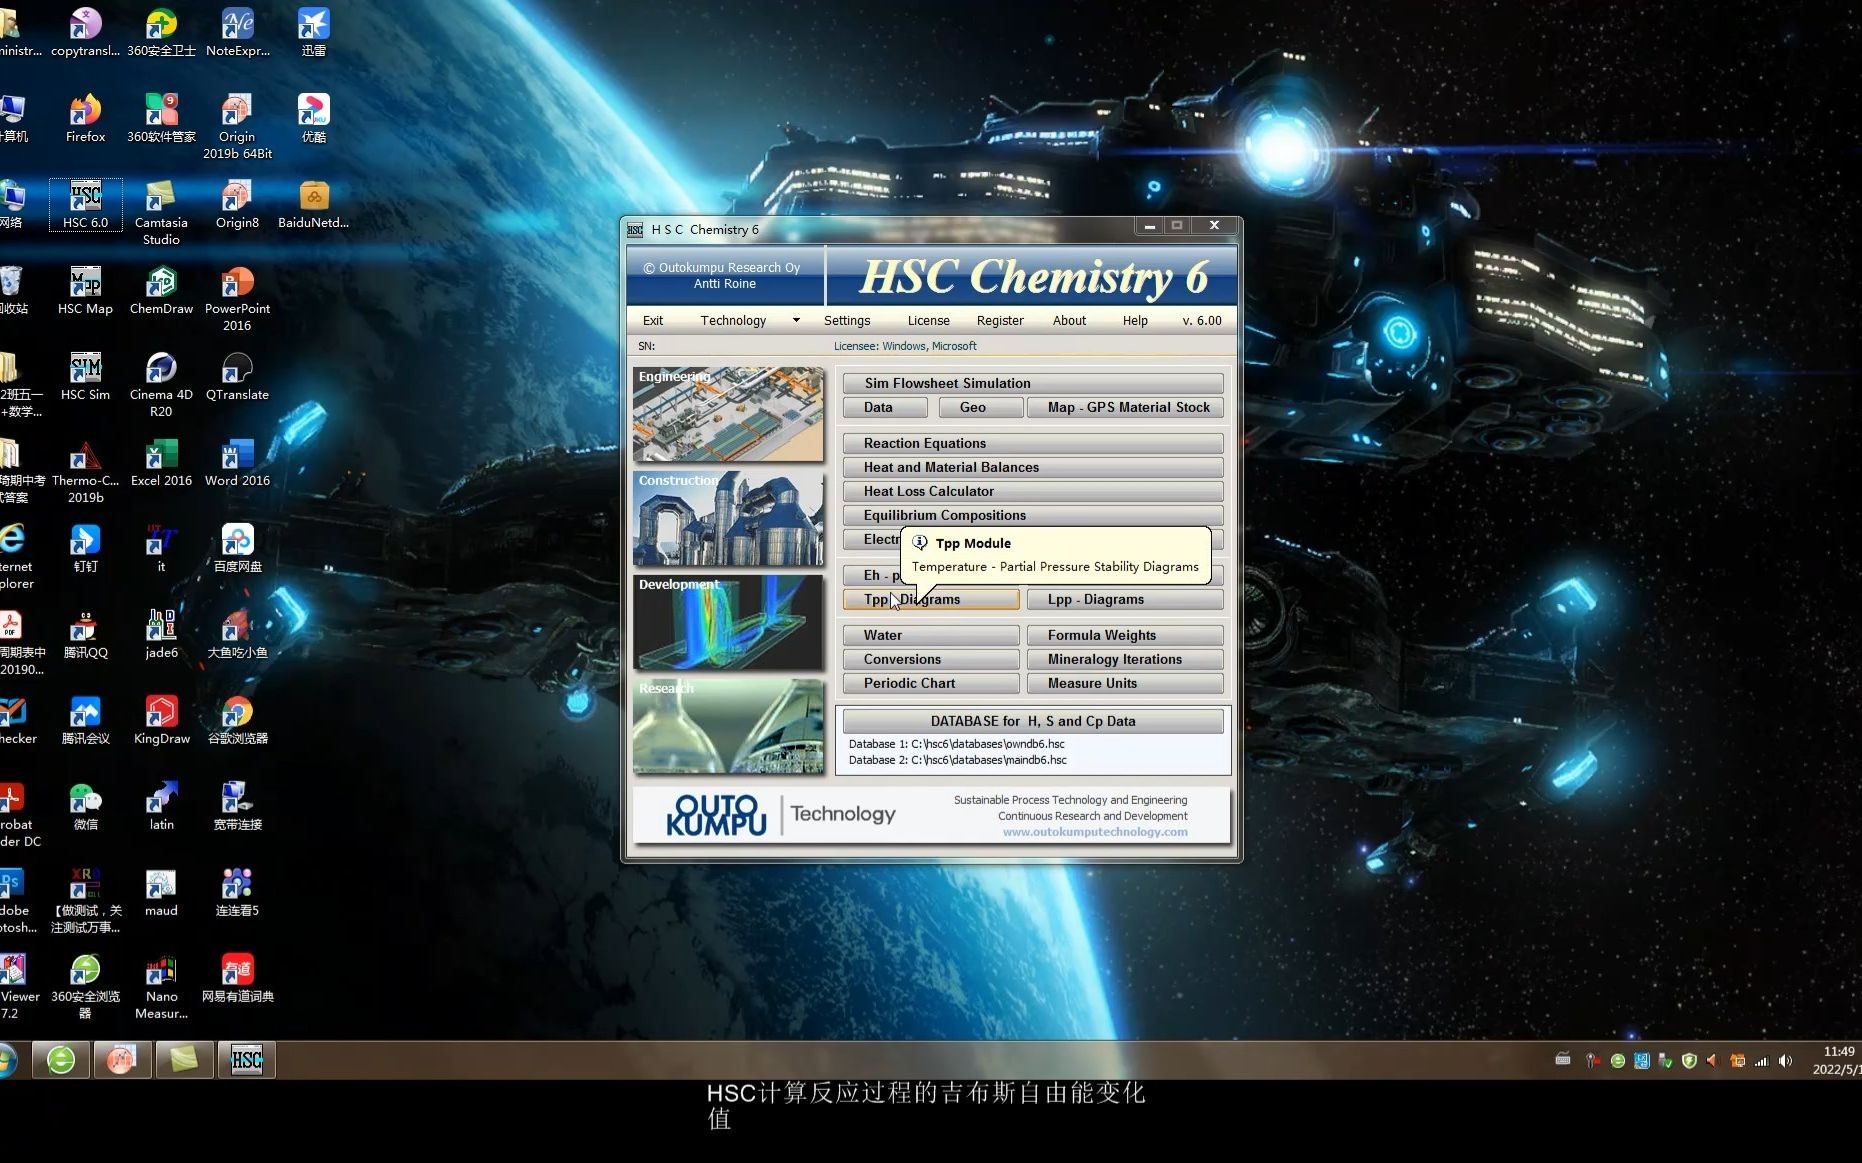Select the 微信 desktop icon

click(x=85, y=807)
